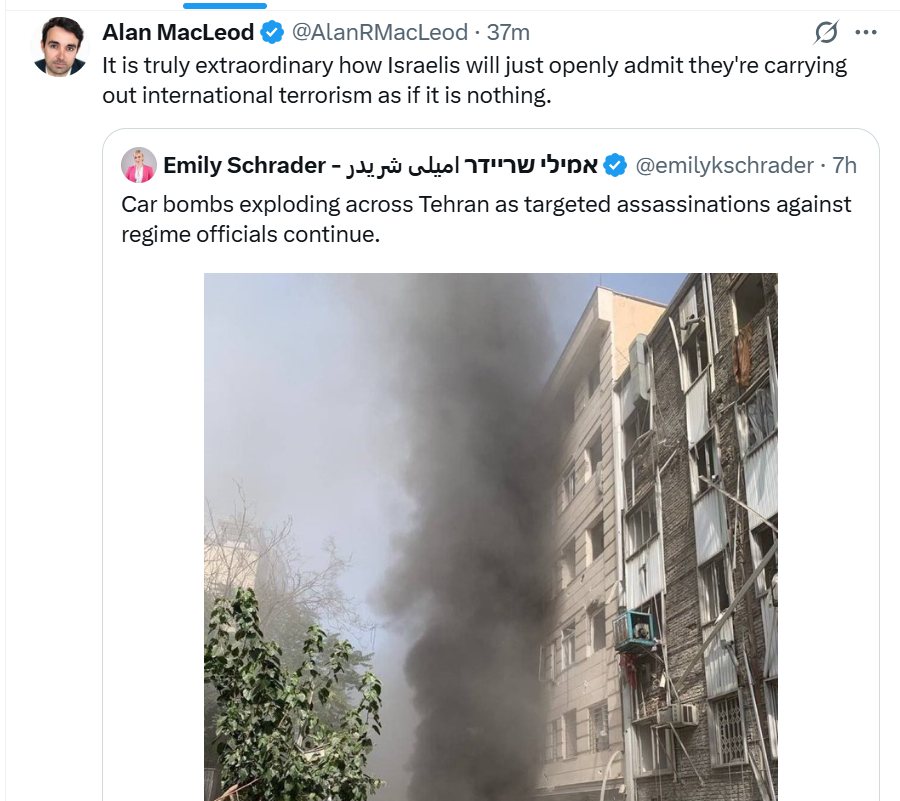This screenshot has height=801, width=900.
Task: Open the smoke and building photo
Action: [491, 537]
